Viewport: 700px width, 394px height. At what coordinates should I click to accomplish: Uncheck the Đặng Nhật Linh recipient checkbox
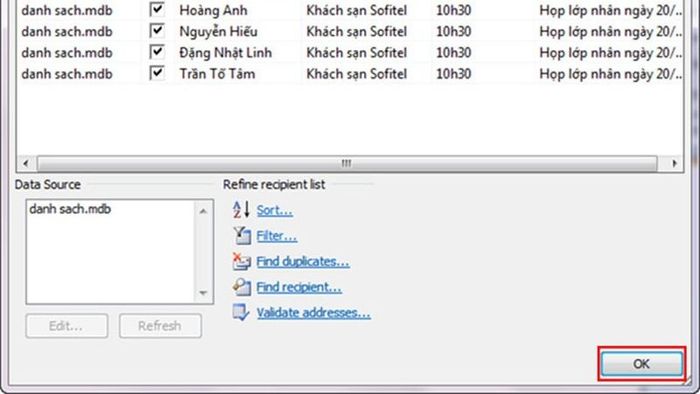[x=157, y=52]
